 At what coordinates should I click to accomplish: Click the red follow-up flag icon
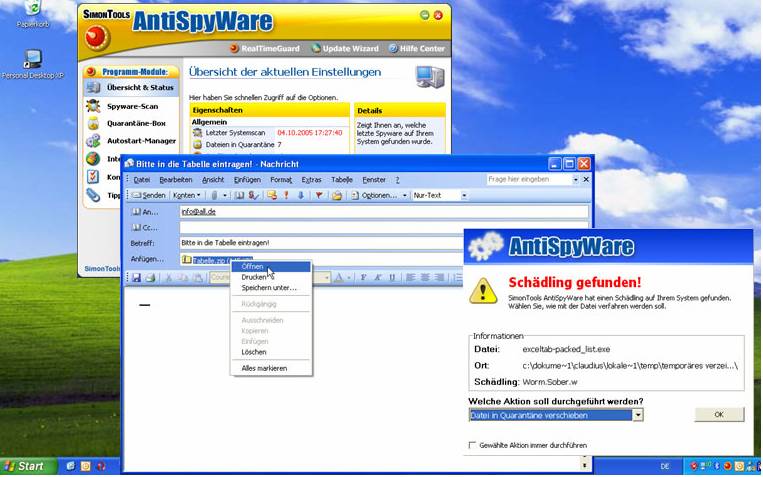click(319, 195)
